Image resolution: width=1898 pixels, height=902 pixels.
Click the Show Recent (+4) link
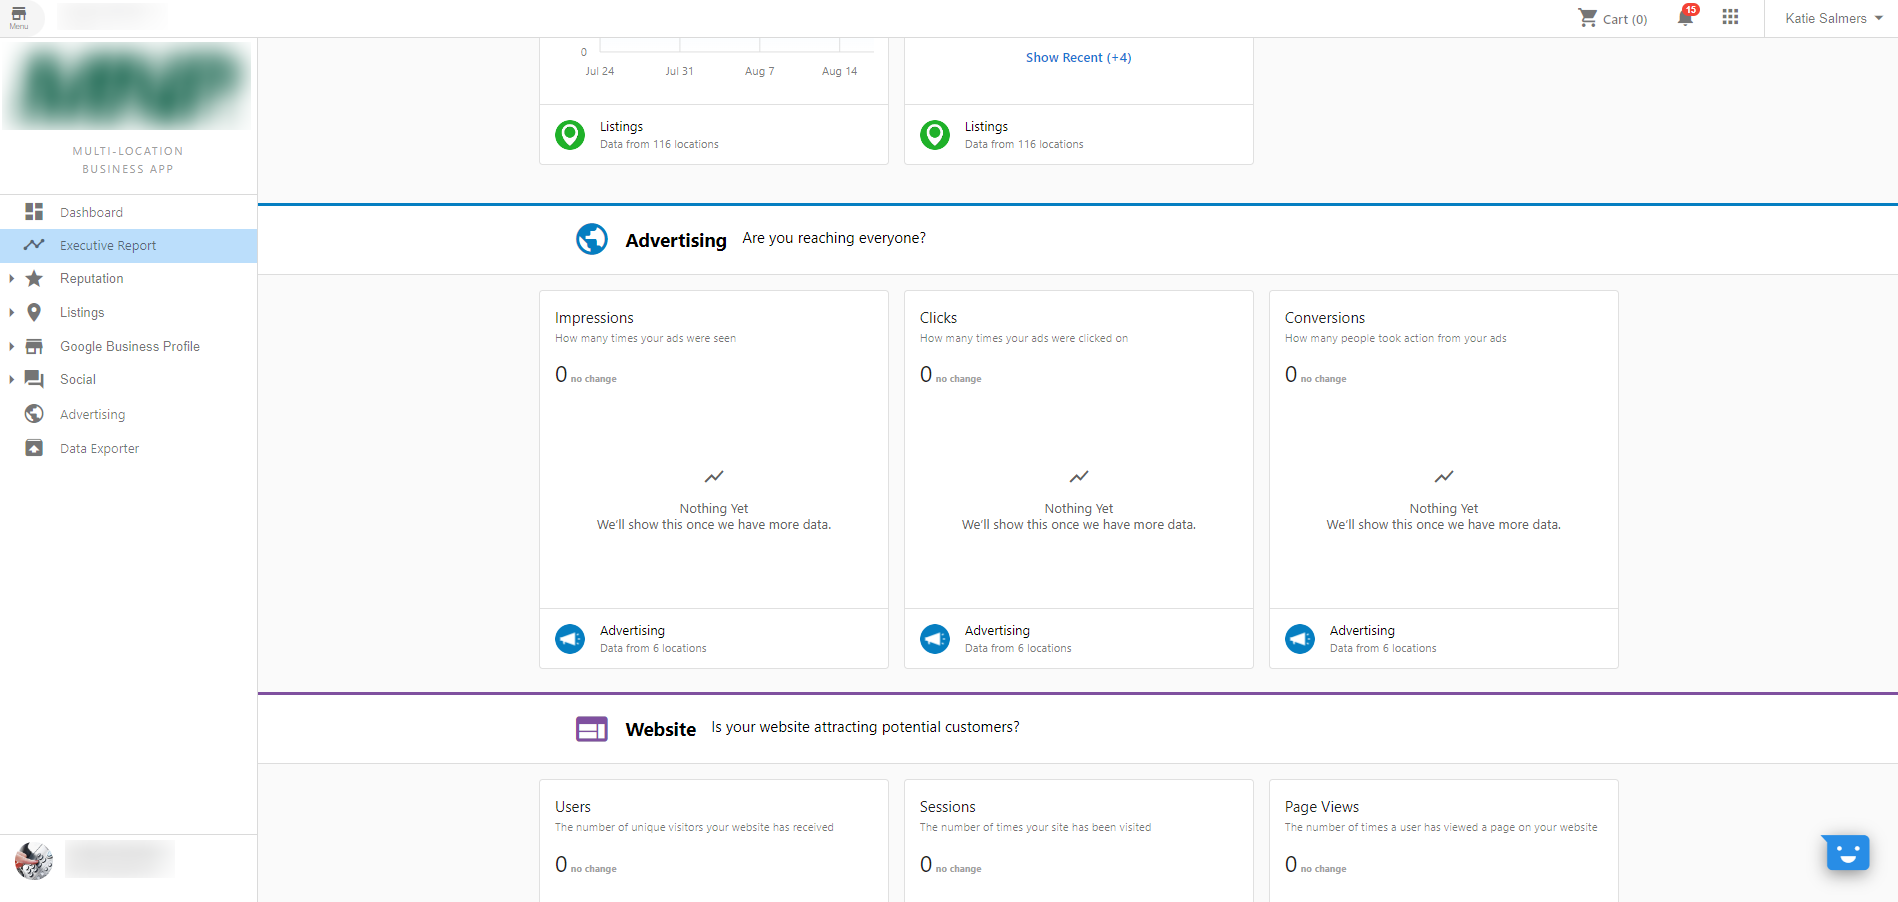1078,58
